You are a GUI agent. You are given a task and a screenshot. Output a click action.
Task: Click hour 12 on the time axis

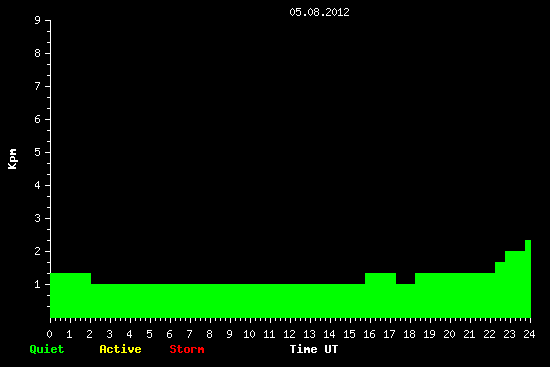coord(289,334)
